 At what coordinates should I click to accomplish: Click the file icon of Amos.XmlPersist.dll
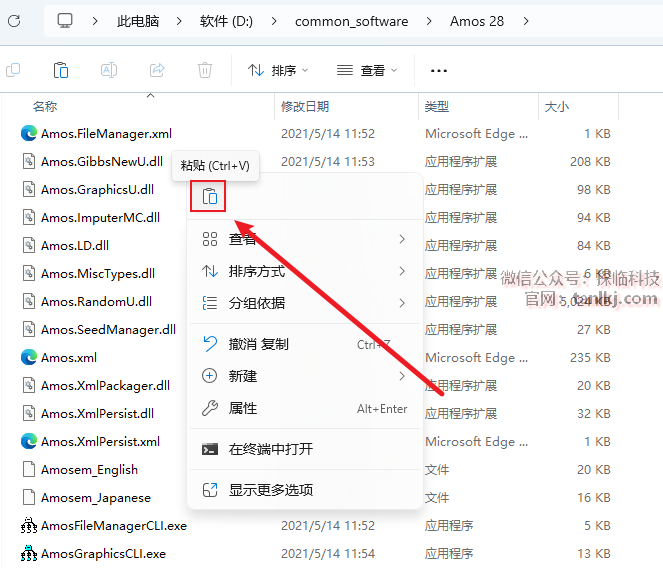pyautogui.click(x=29, y=413)
